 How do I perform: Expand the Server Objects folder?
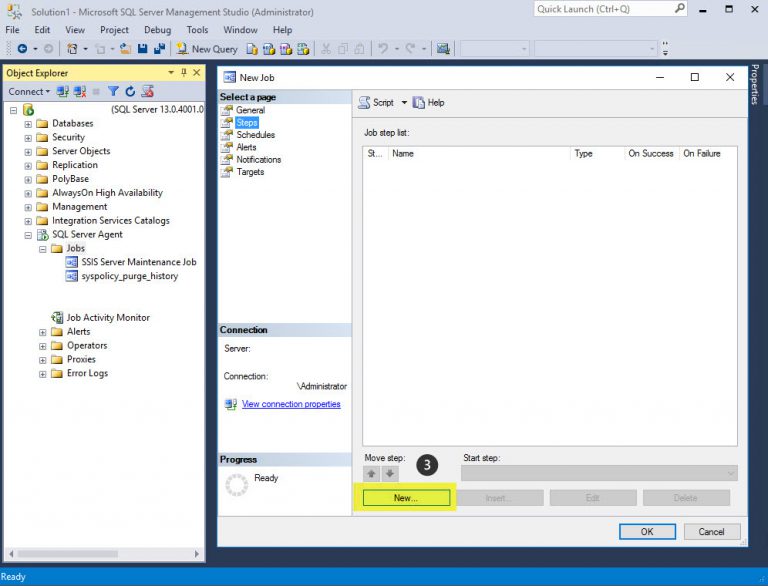(28, 152)
